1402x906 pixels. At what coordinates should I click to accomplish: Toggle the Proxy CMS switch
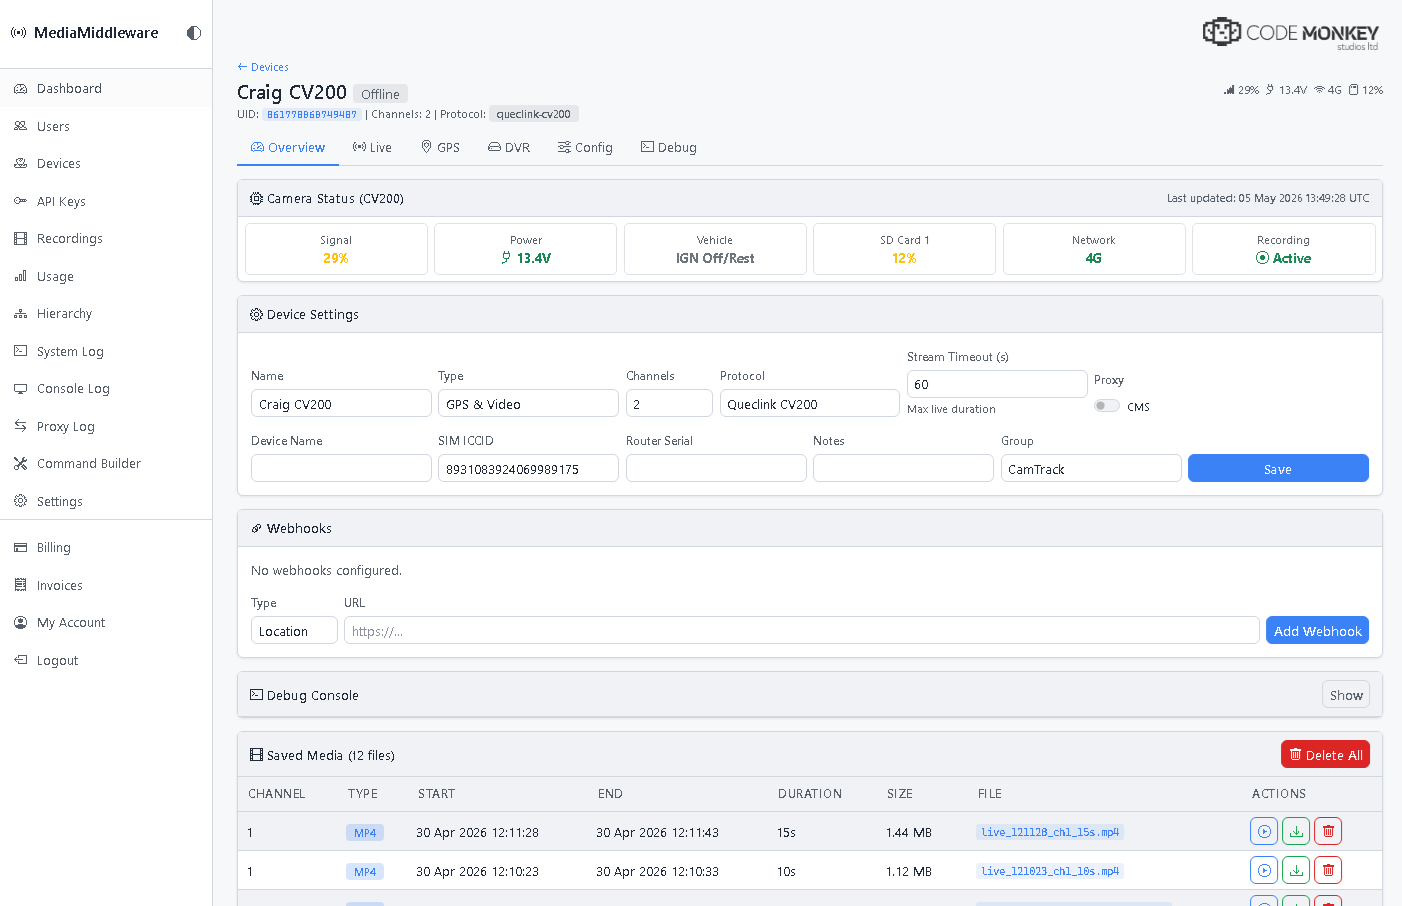(x=1107, y=406)
